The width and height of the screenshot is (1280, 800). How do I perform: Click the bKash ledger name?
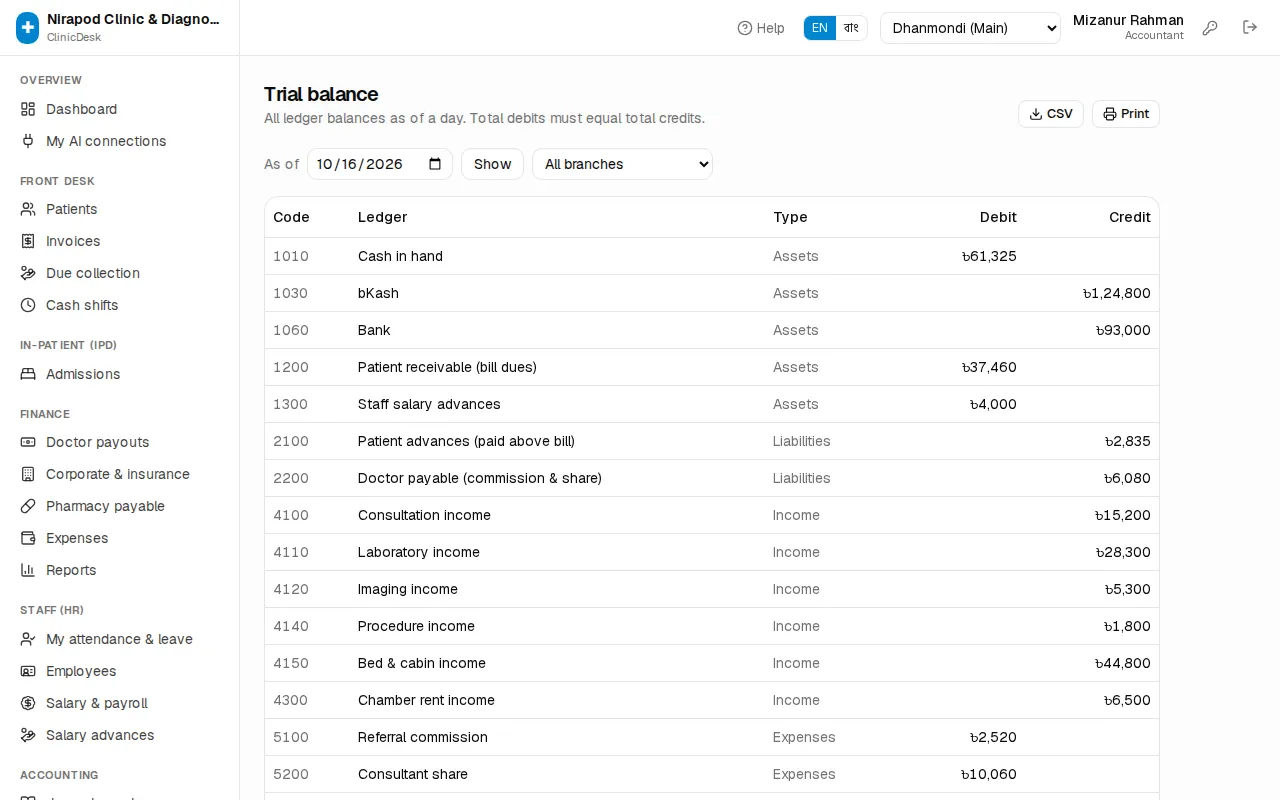tap(378, 293)
